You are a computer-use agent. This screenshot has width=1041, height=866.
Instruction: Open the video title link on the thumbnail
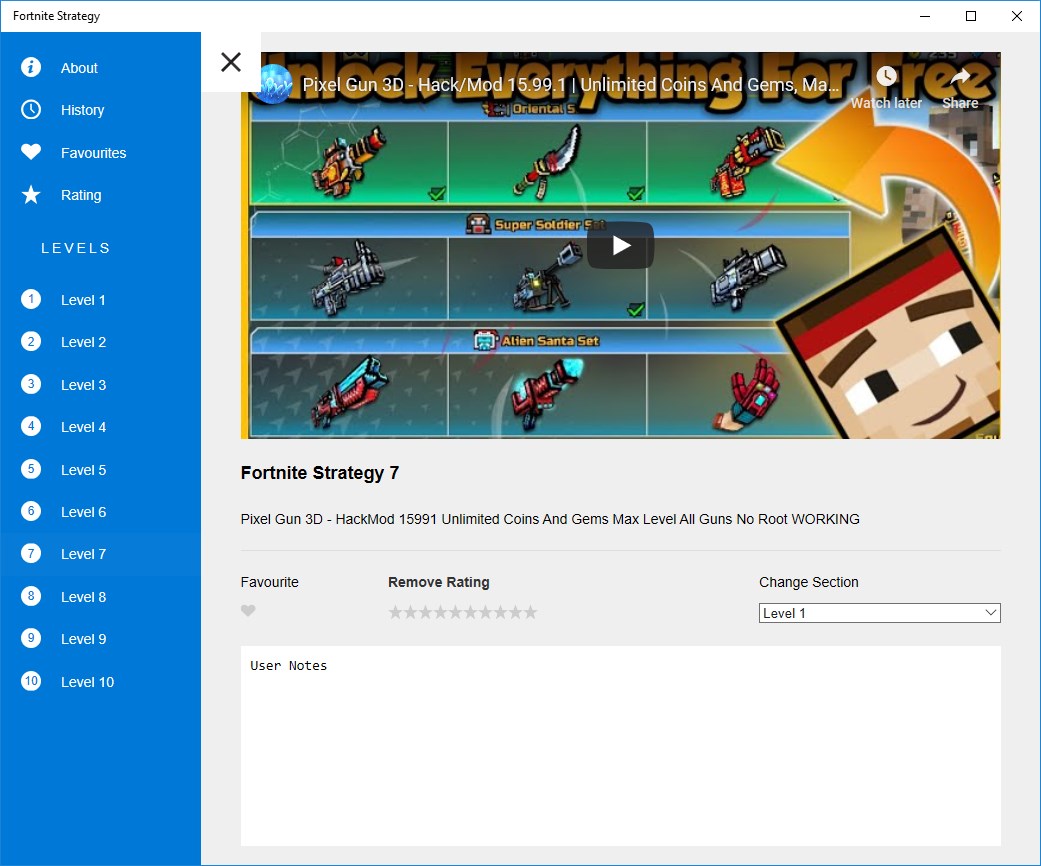tap(570, 85)
